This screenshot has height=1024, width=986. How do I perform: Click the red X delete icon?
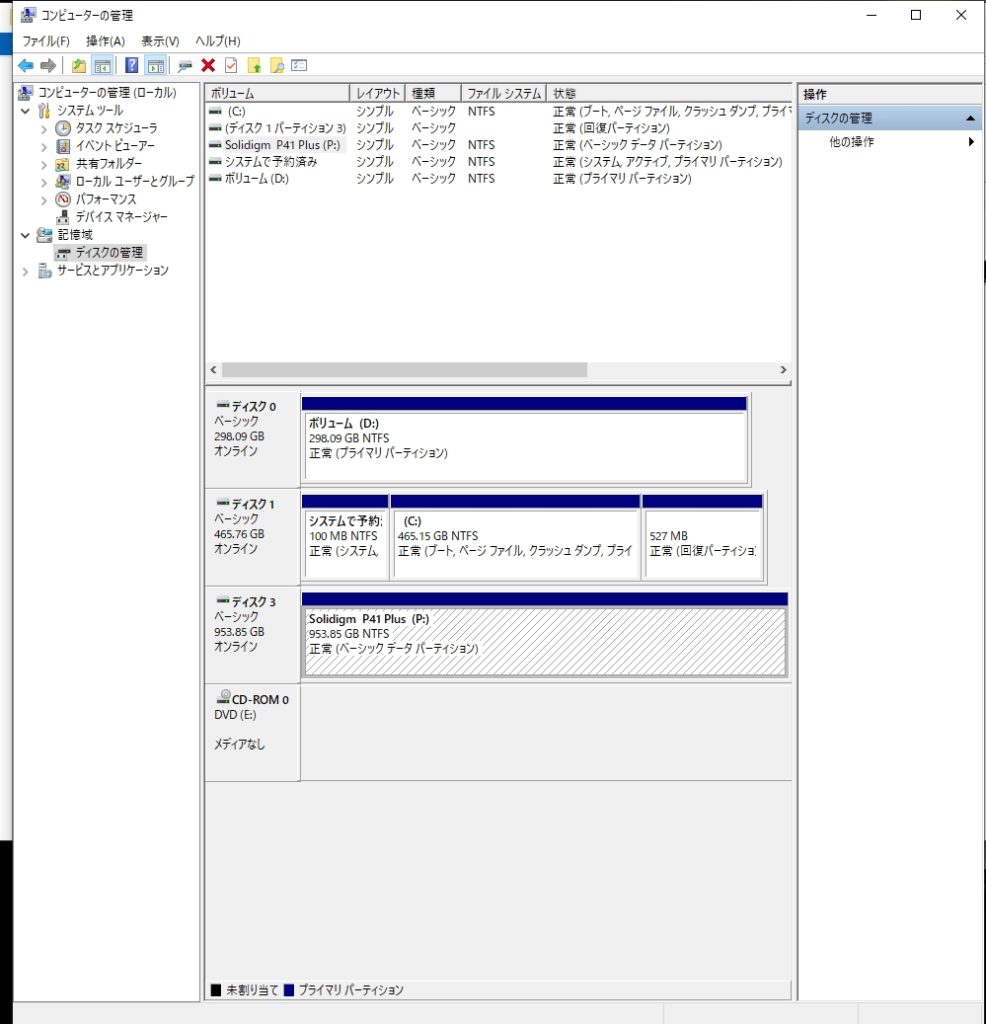208,66
